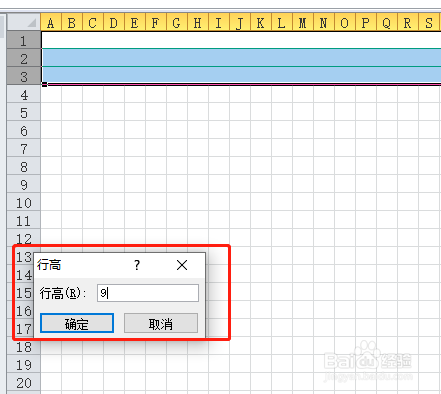The height and width of the screenshot is (394, 441).
Task: Click the 取消 button in row height dialog
Action: coord(161,323)
